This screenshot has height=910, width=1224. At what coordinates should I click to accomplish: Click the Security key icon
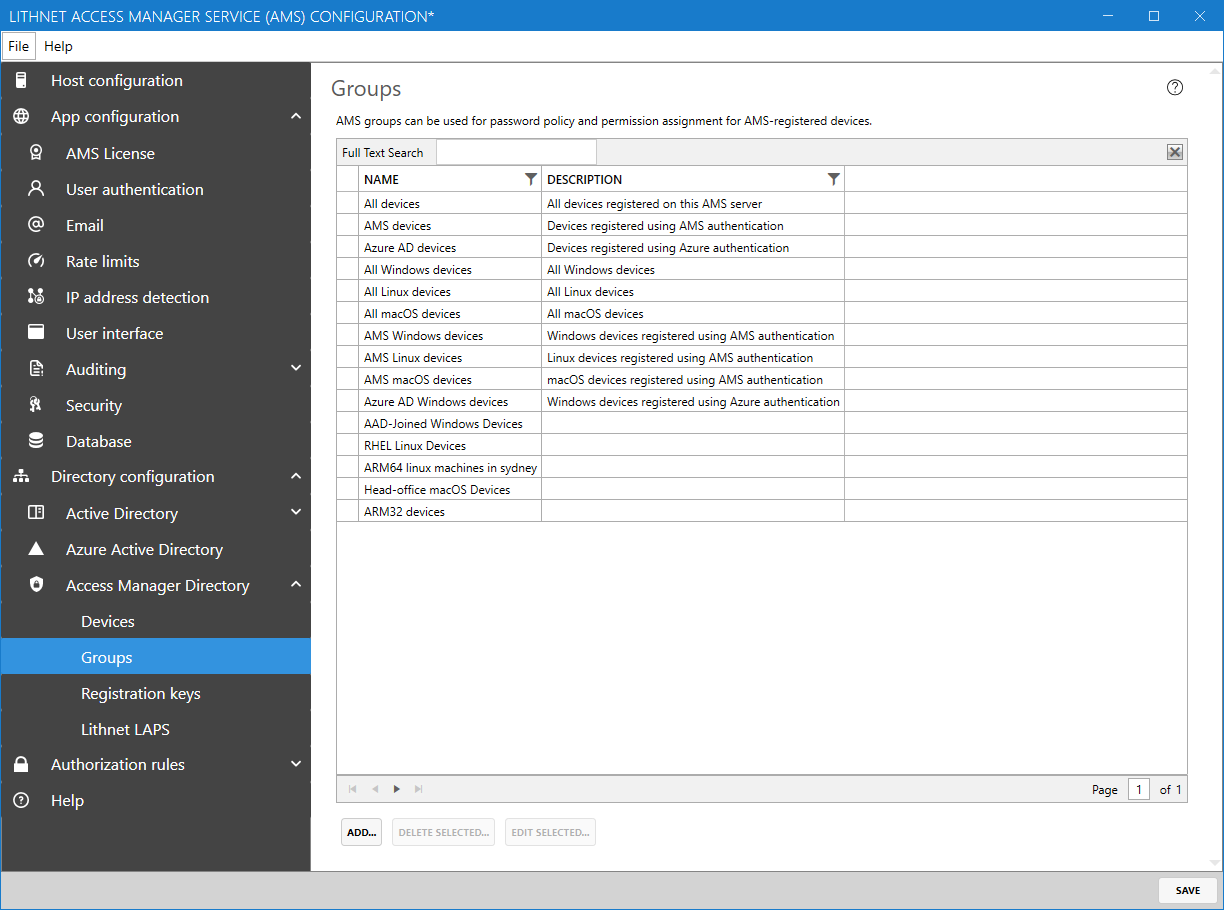(36, 405)
